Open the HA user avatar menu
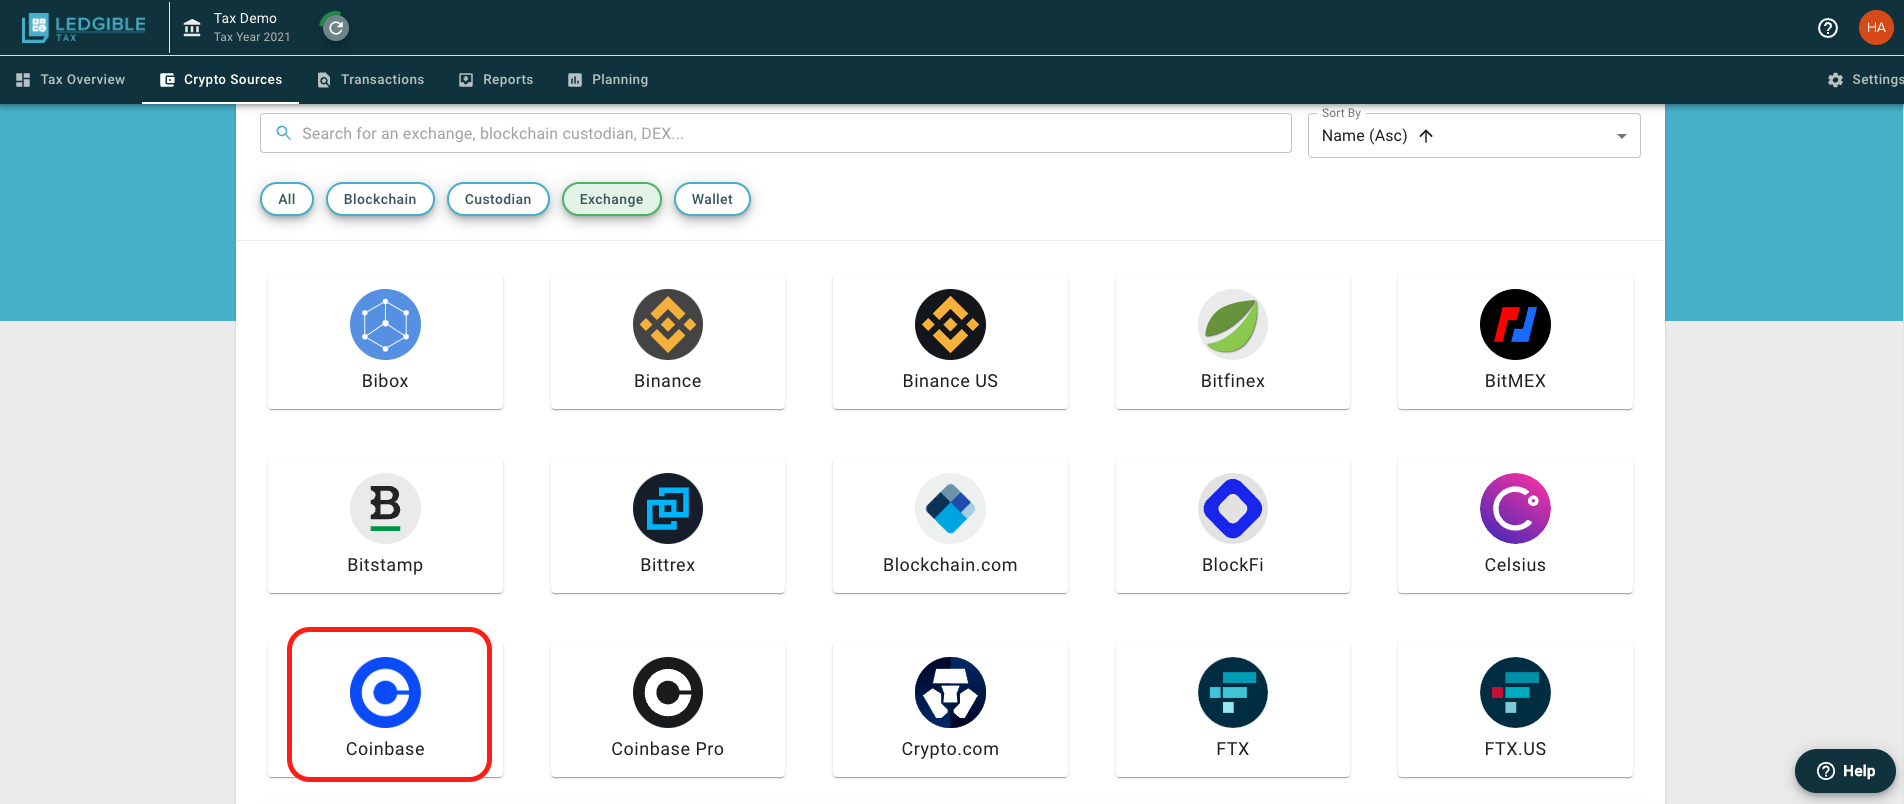This screenshot has height=804, width=1904. click(1876, 28)
